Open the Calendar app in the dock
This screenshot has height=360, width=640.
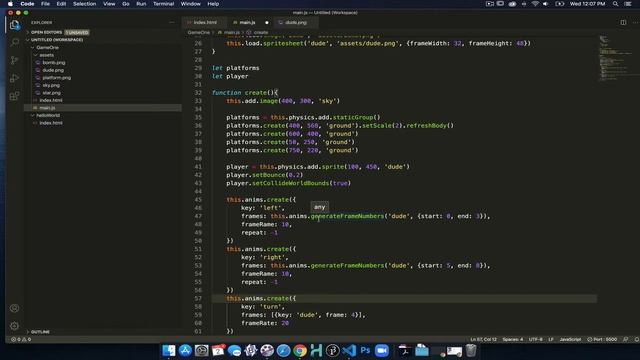[218, 351]
